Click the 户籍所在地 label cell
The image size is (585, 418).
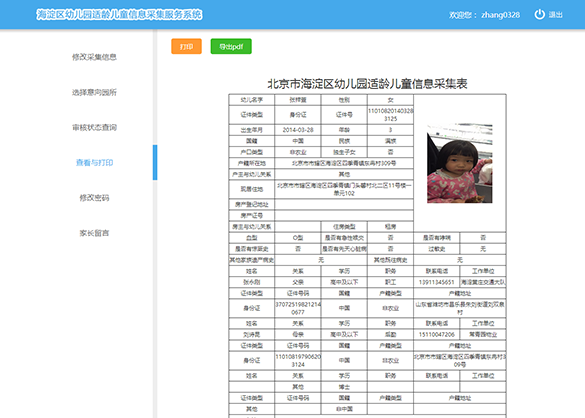pos(251,163)
